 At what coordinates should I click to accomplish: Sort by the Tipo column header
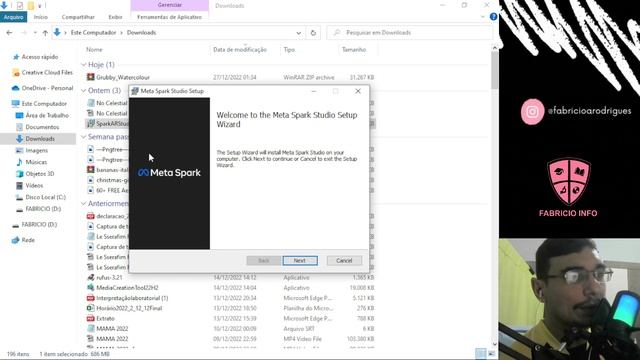[x=289, y=49]
